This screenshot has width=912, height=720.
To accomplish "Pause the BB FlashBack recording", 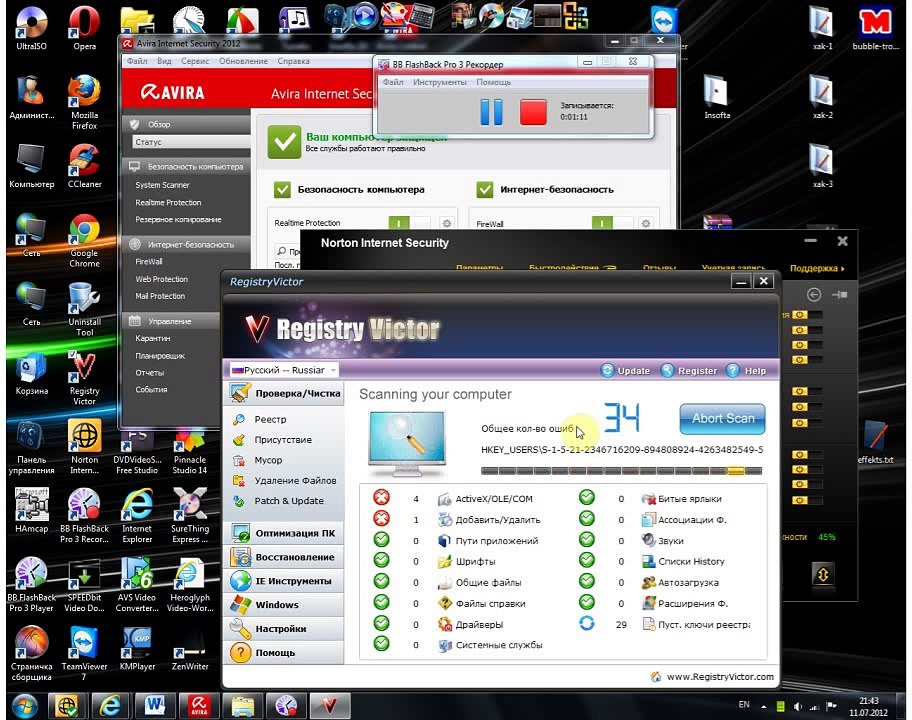I will (x=491, y=112).
